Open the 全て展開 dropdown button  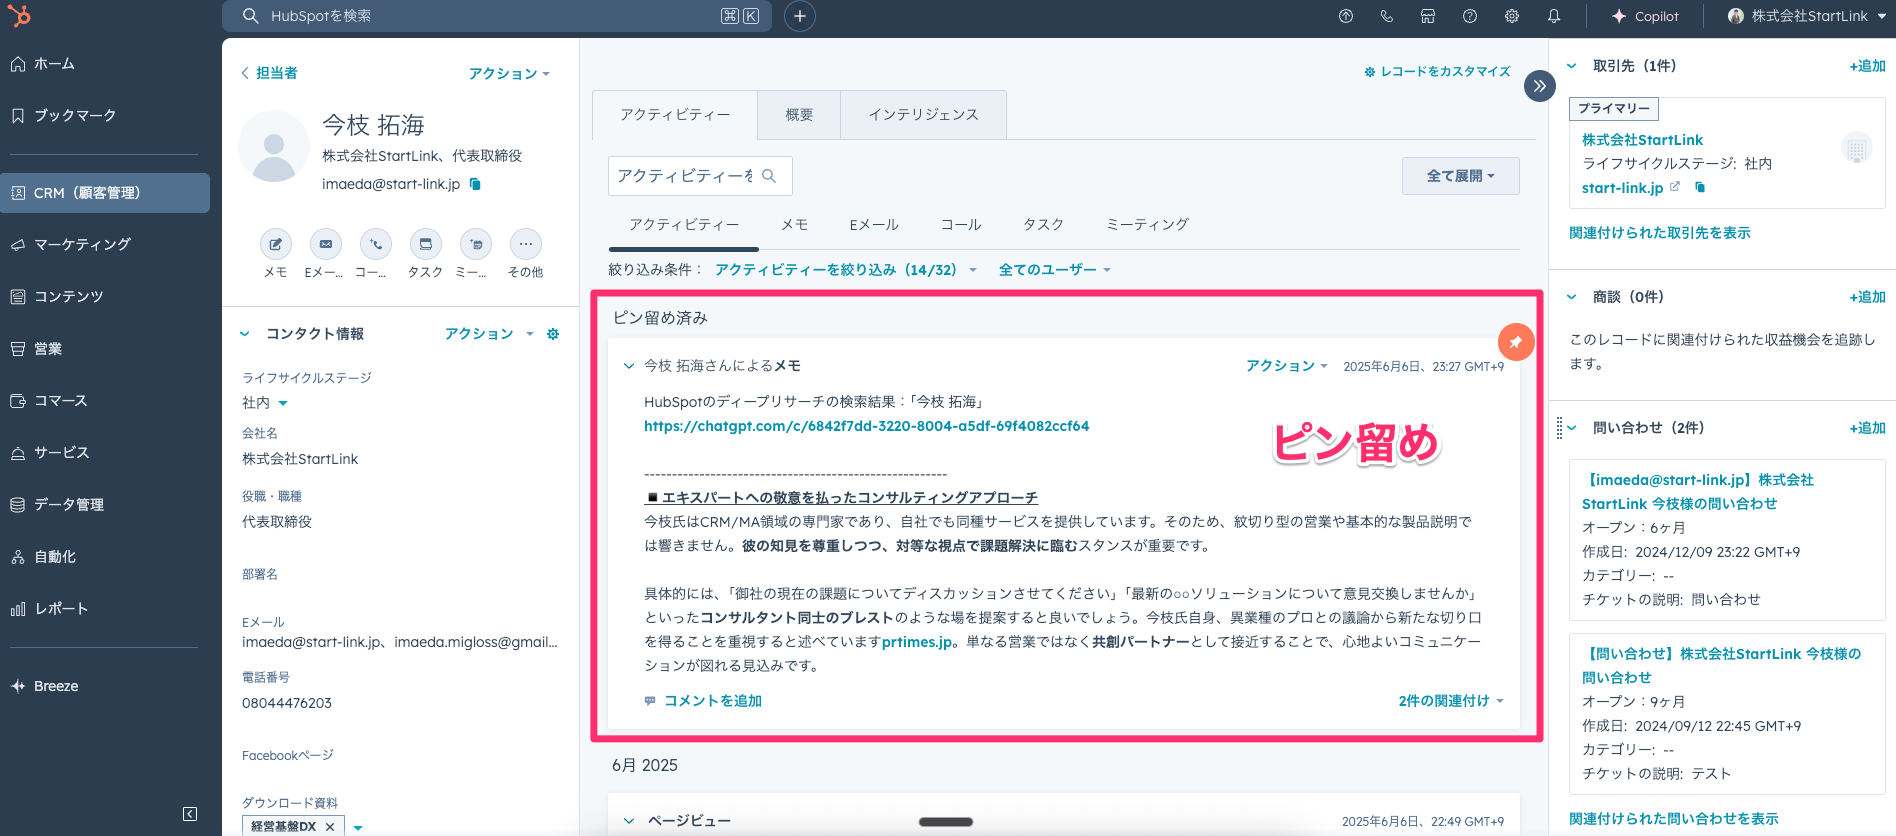click(1461, 176)
